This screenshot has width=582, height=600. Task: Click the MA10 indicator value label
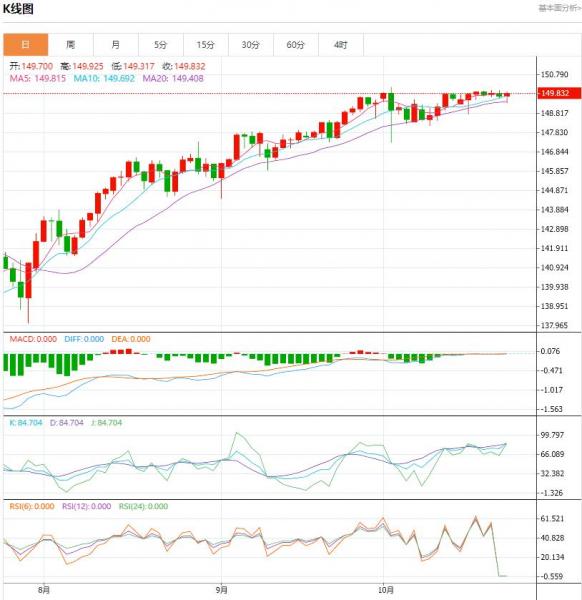tap(104, 78)
